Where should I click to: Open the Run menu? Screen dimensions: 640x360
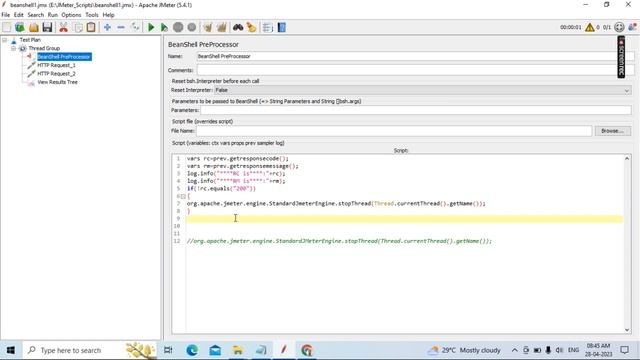pyautogui.click(x=53, y=15)
